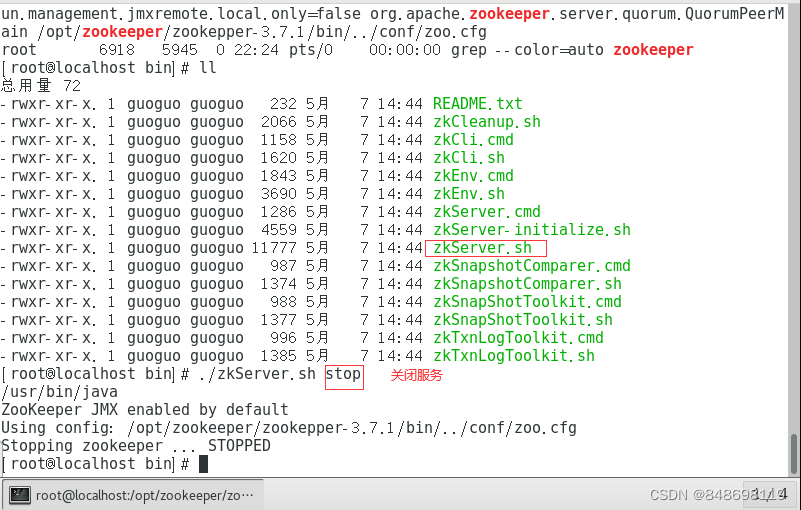Select the zkServer.cmd file name

tap(487, 212)
